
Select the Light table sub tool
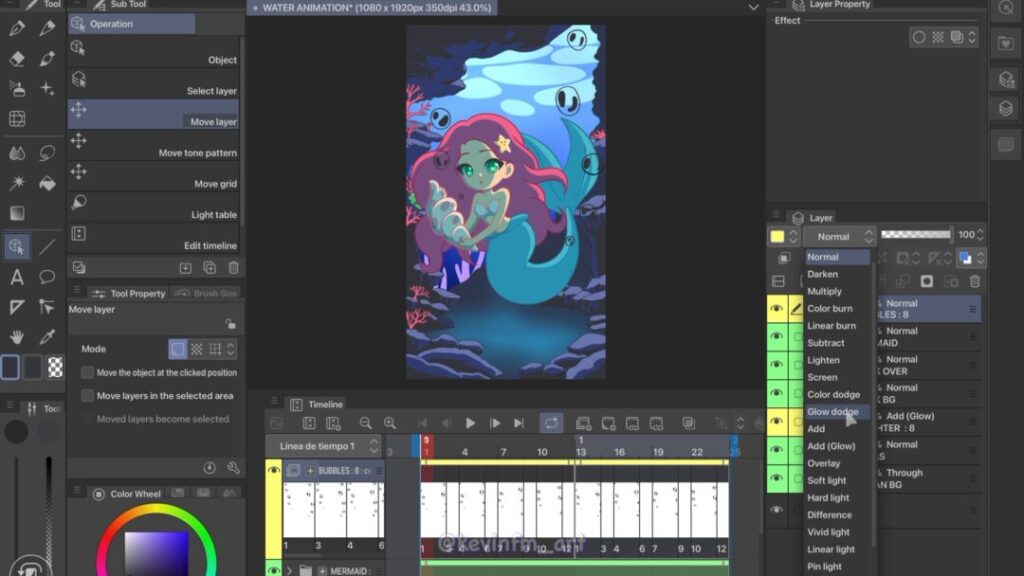(153, 208)
